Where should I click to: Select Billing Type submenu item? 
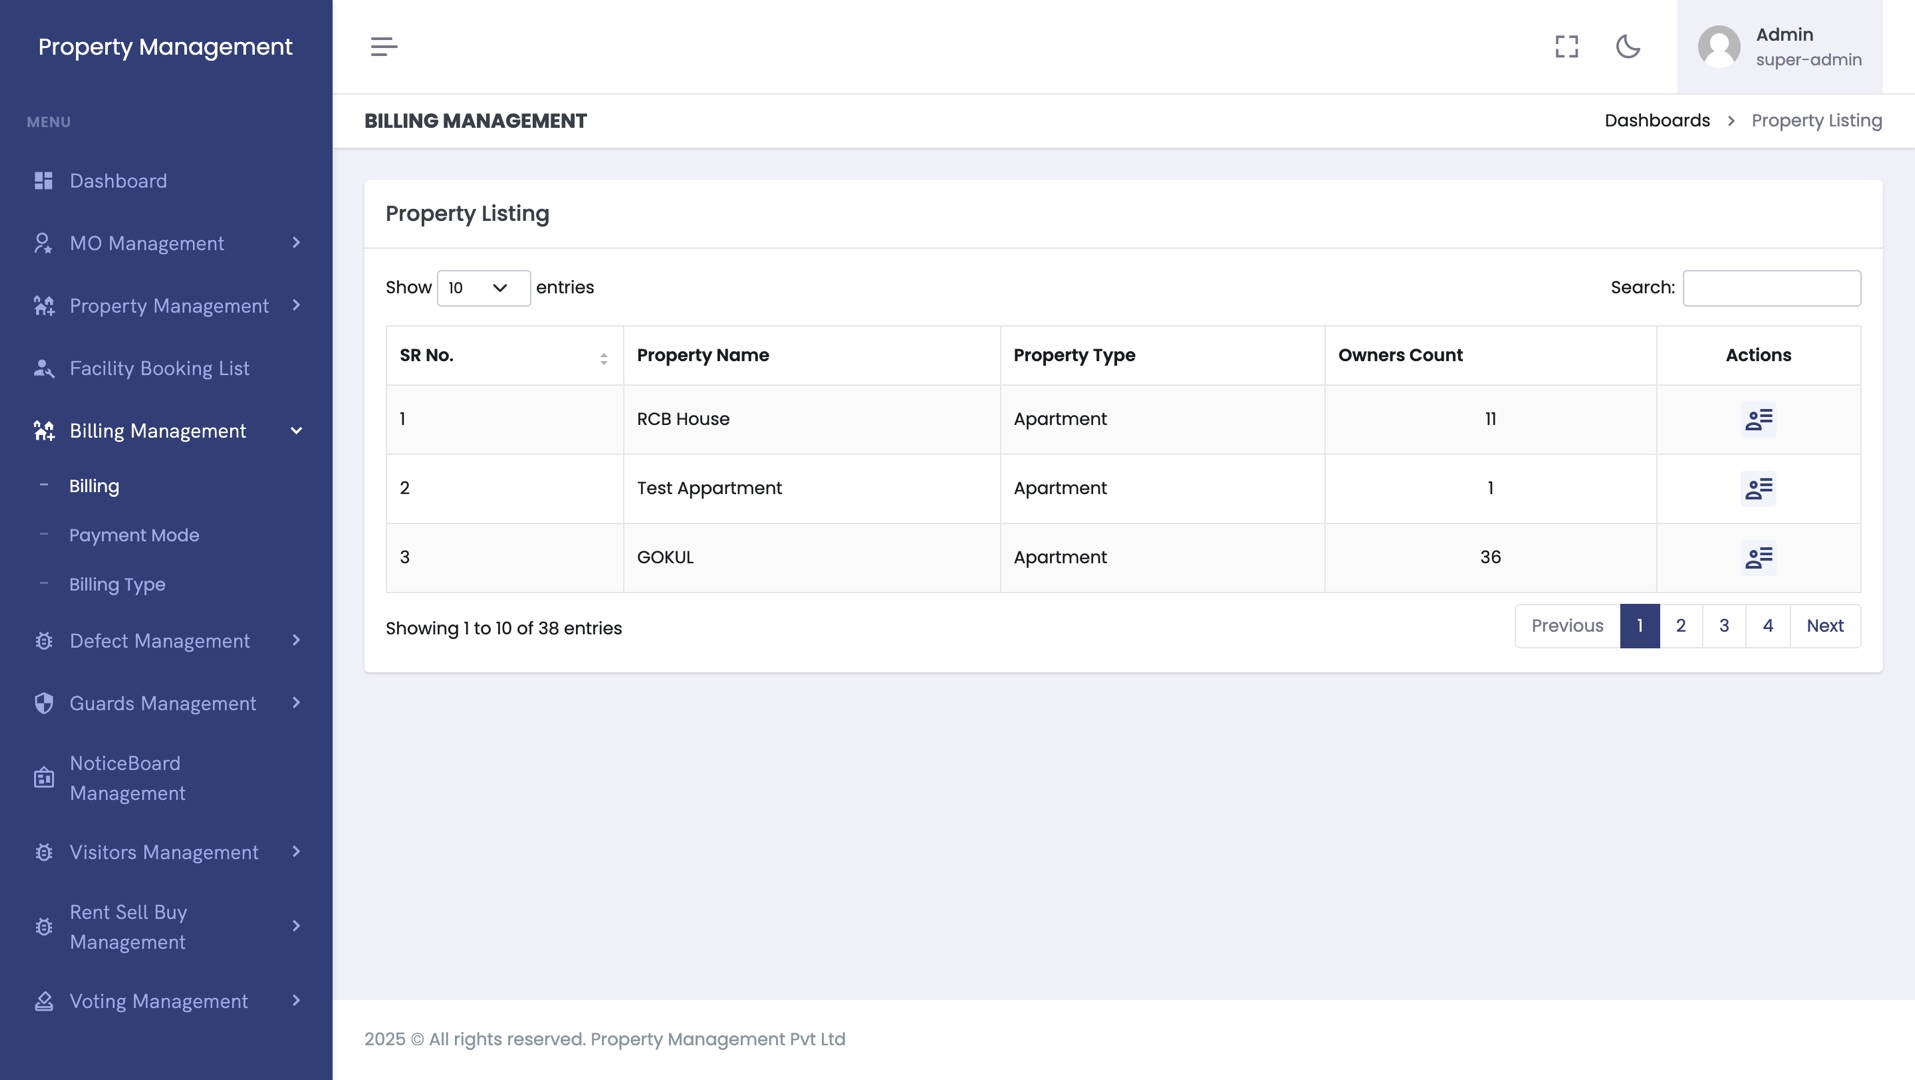117,584
